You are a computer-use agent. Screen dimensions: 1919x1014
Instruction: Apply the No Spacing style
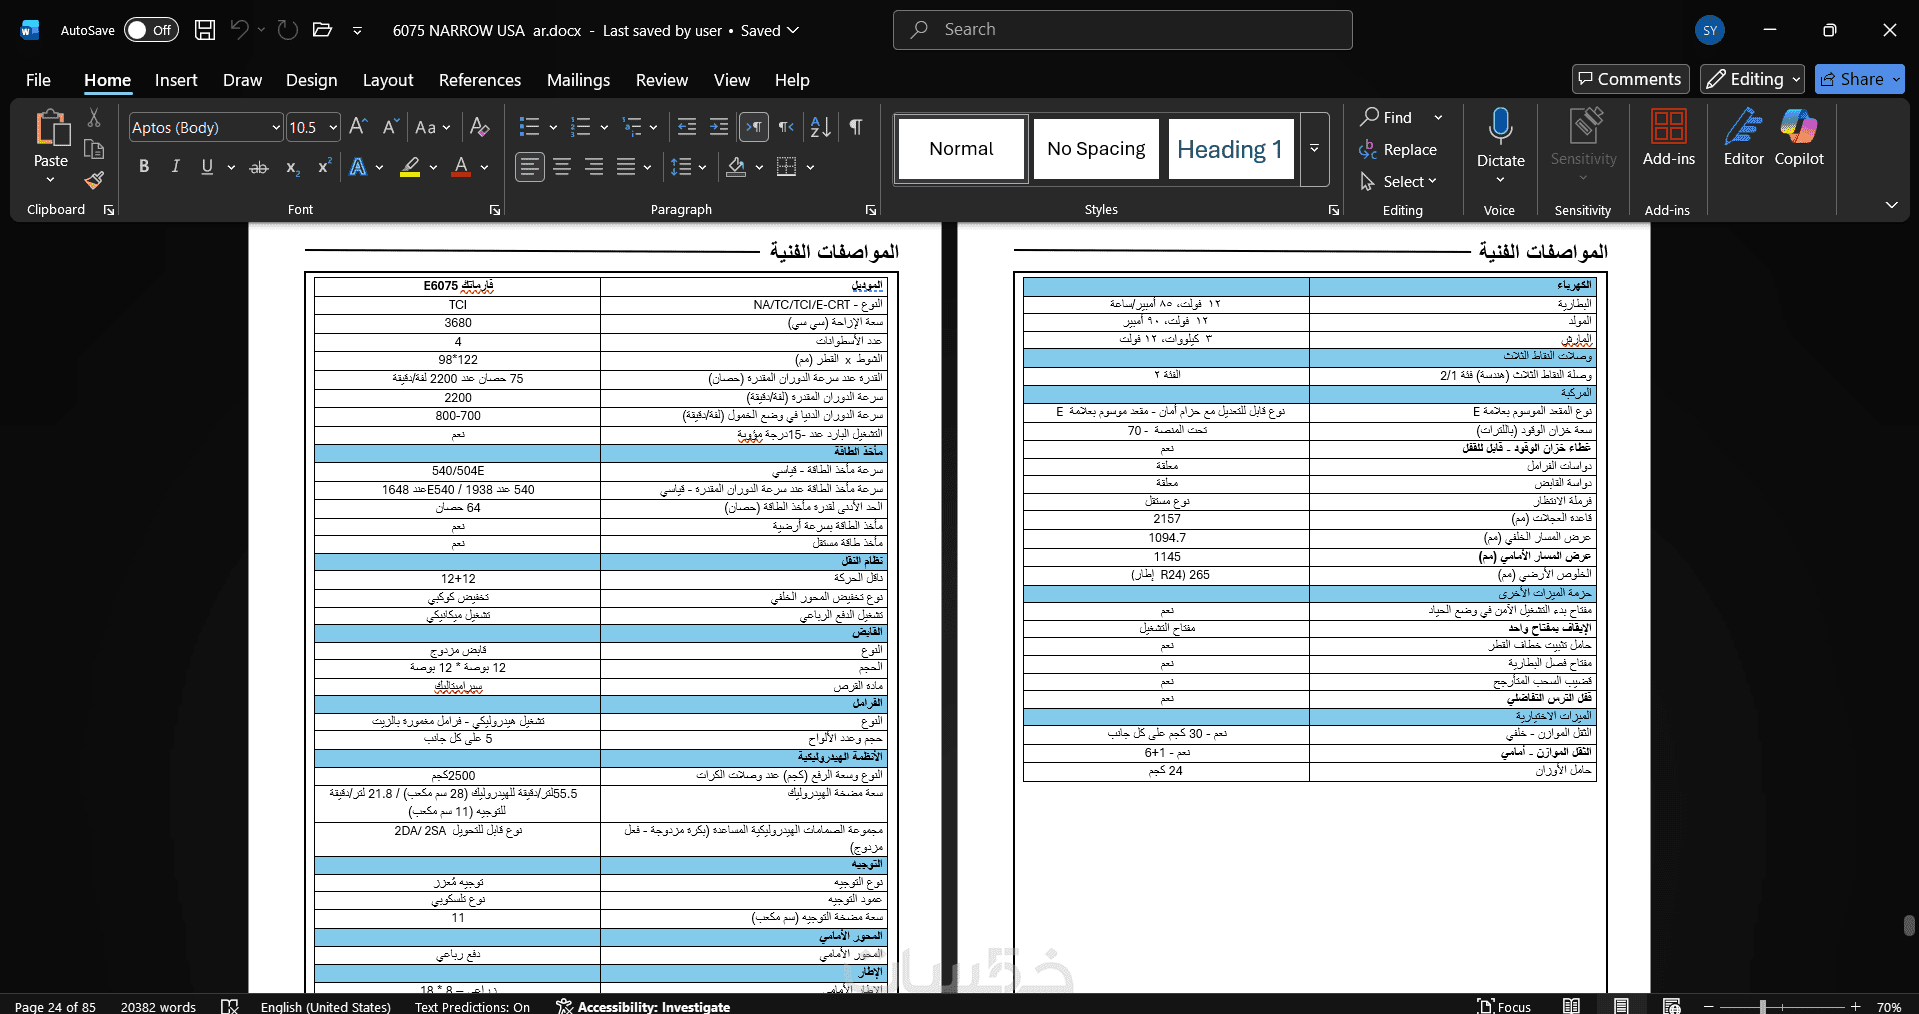point(1096,149)
